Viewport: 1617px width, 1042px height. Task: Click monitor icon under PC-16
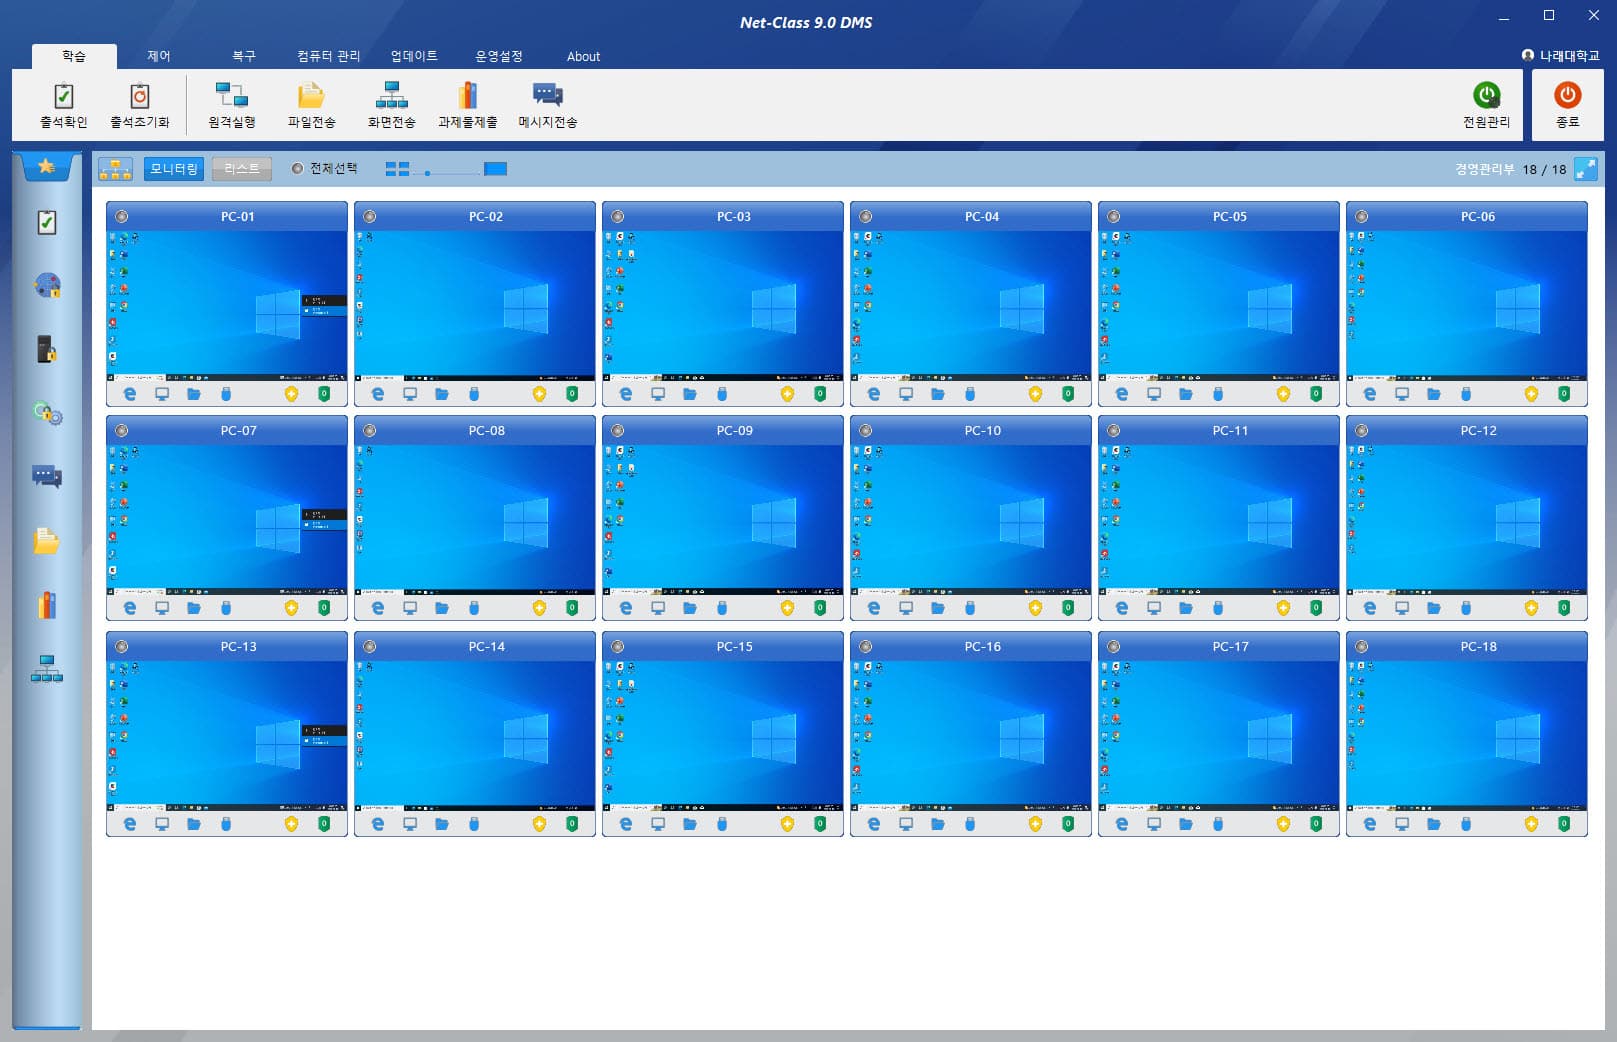tap(906, 824)
